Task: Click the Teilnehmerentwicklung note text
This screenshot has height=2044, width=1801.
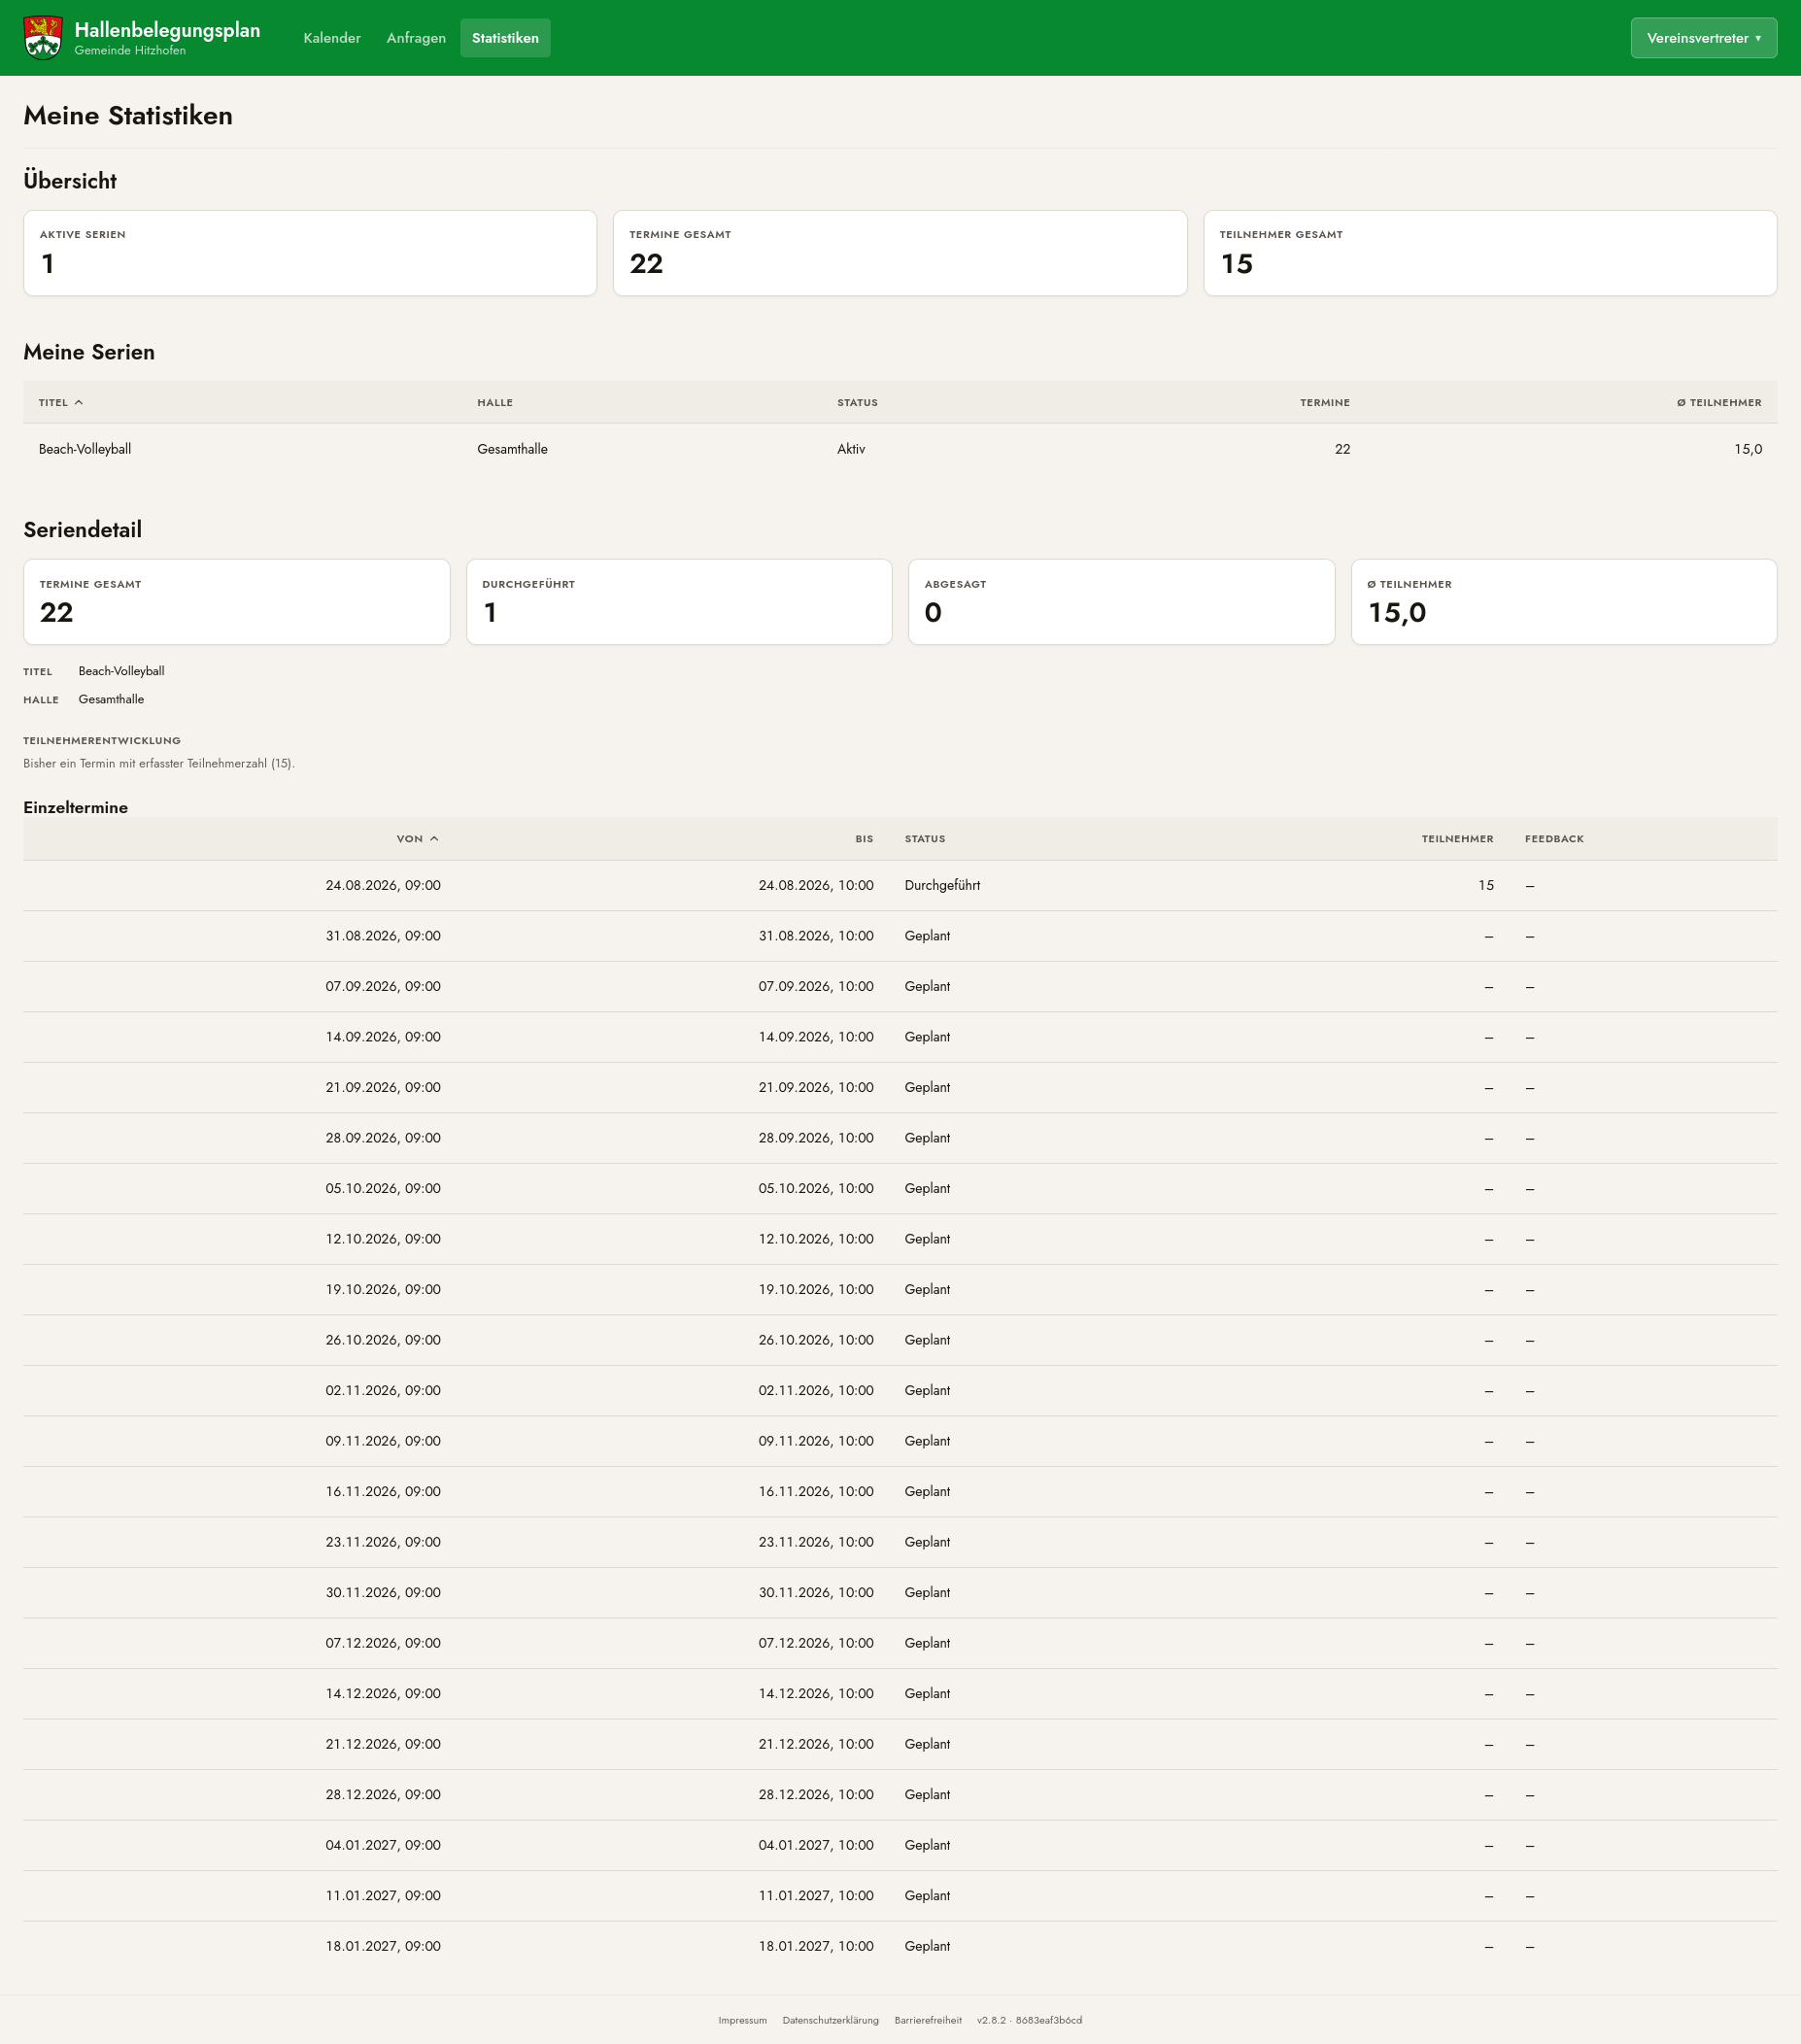Action: [159, 764]
